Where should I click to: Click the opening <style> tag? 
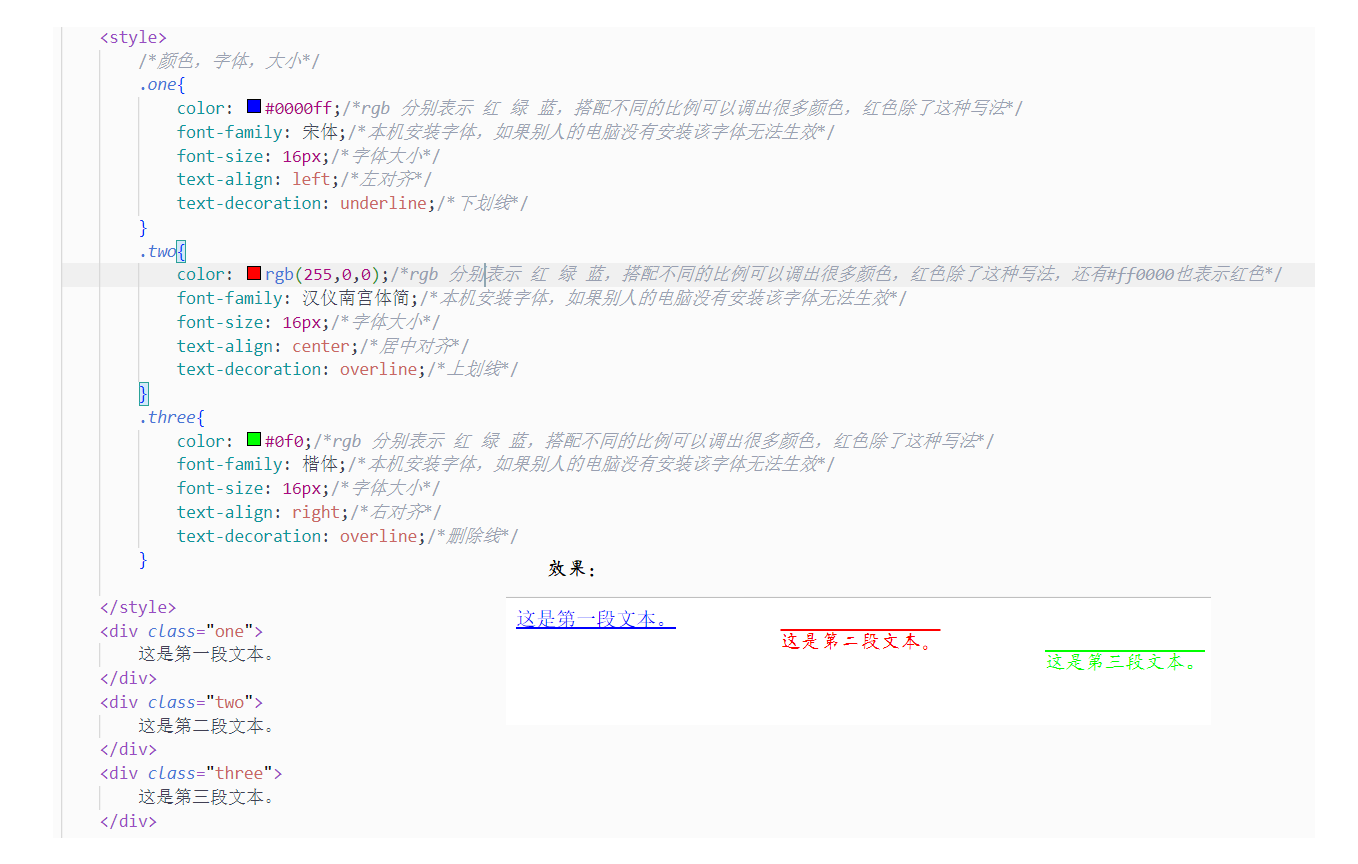pos(133,37)
